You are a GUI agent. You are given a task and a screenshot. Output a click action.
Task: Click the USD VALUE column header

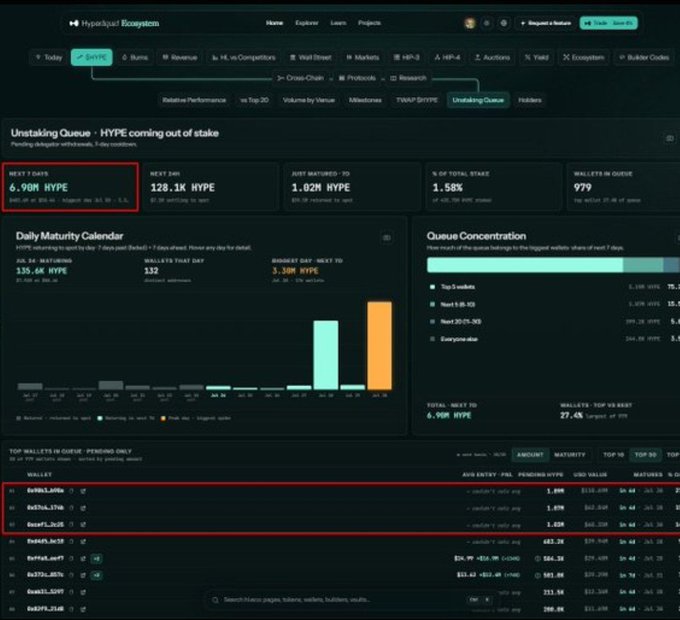pos(590,475)
